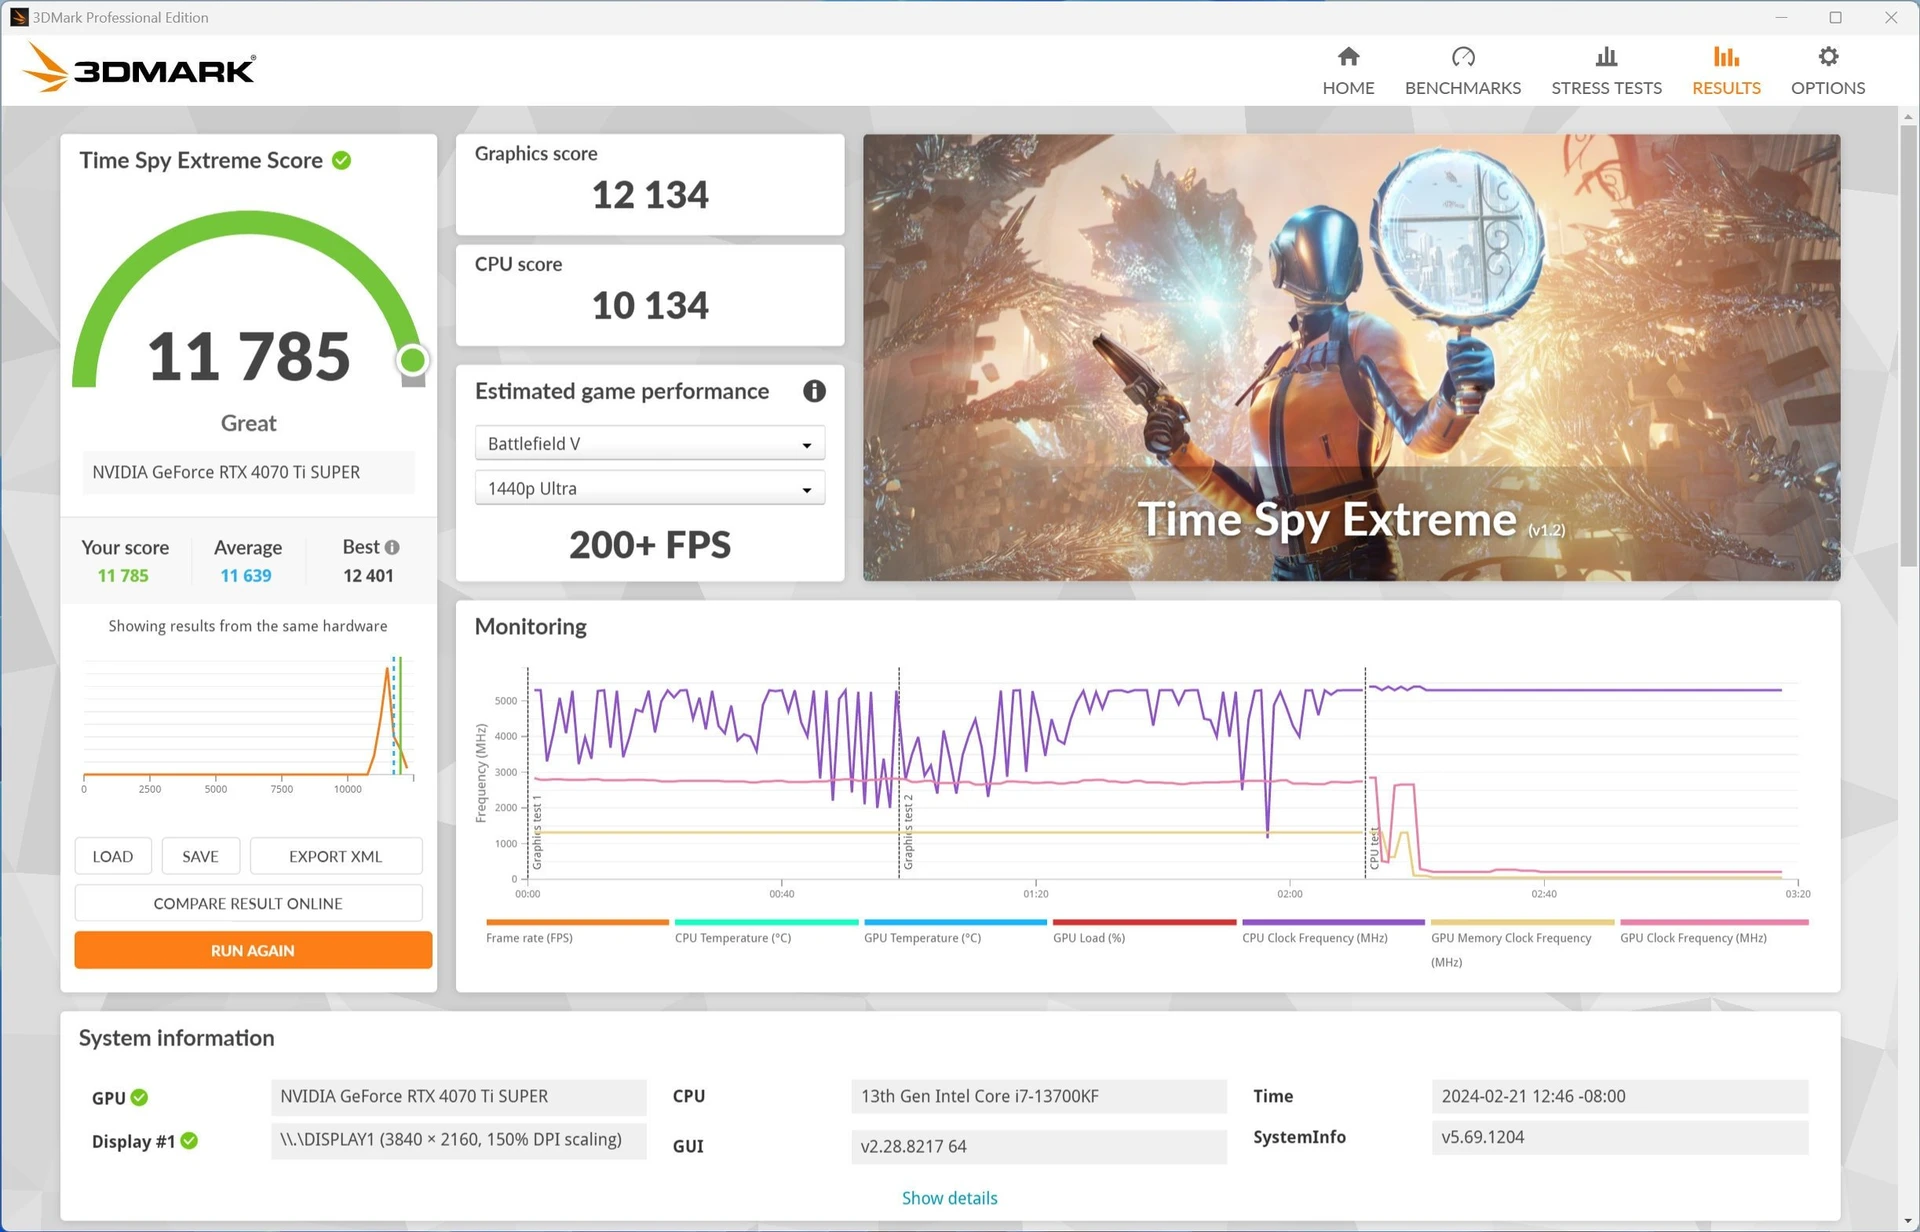Click the DISPLAY1 resolution info field

pyautogui.click(x=458, y=1140)
